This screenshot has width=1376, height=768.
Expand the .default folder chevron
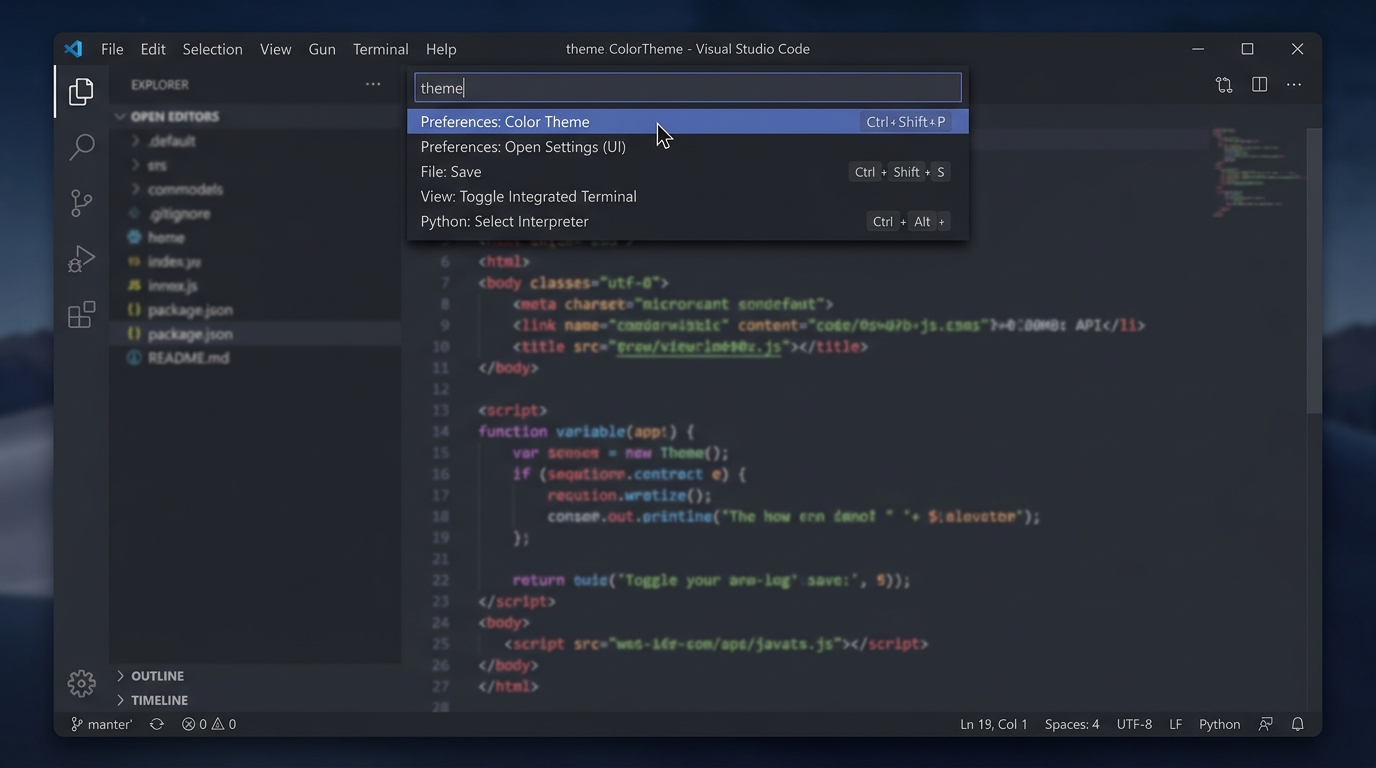[135, 141]
